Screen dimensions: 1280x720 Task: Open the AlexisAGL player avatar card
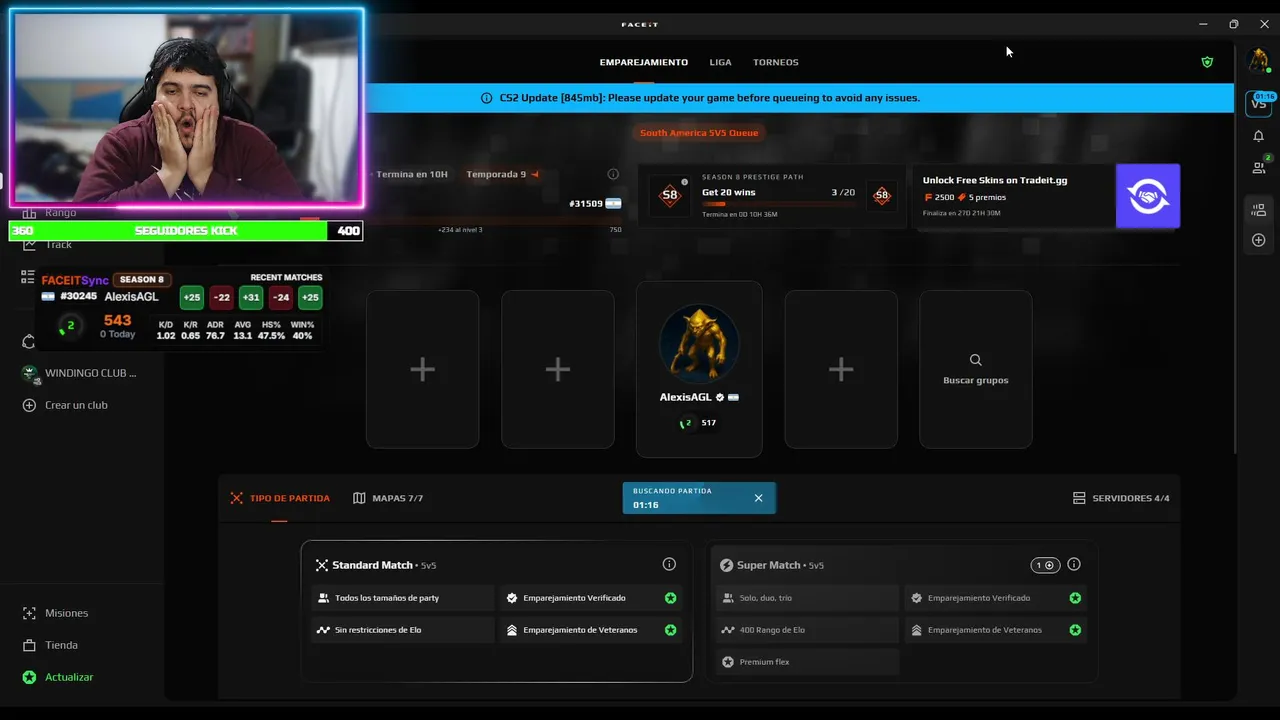[x=699, y=369]
